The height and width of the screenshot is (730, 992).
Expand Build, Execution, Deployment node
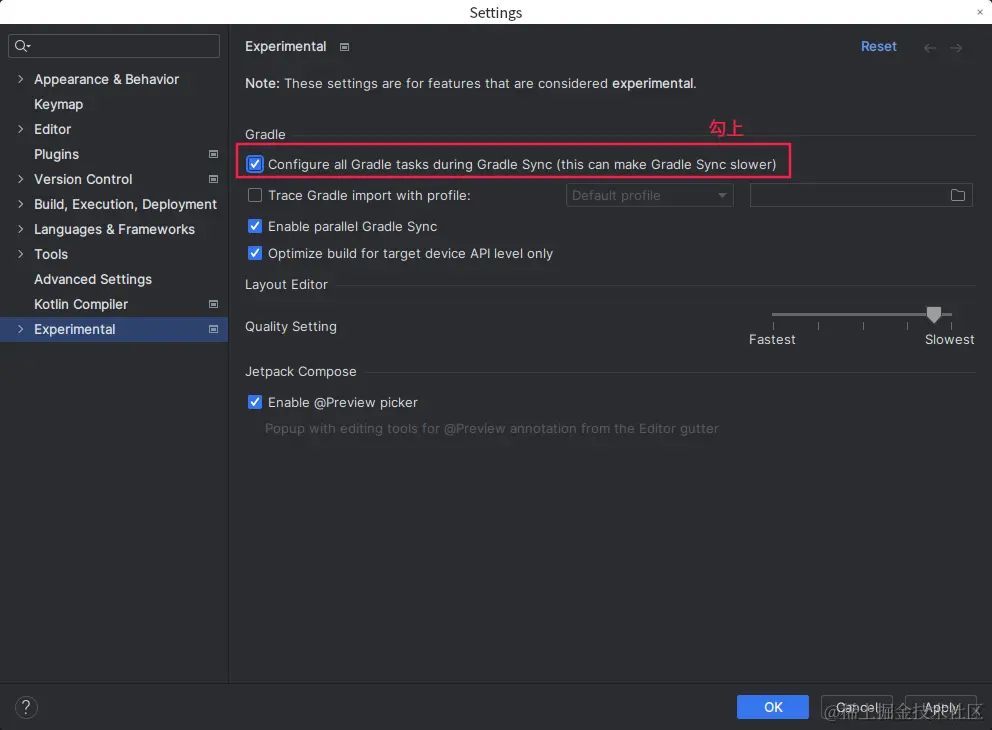[x=20, y=204]
